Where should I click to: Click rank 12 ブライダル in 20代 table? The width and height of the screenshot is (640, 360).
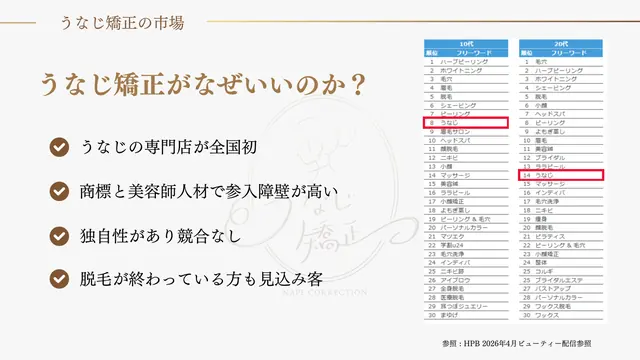point(561,158)
